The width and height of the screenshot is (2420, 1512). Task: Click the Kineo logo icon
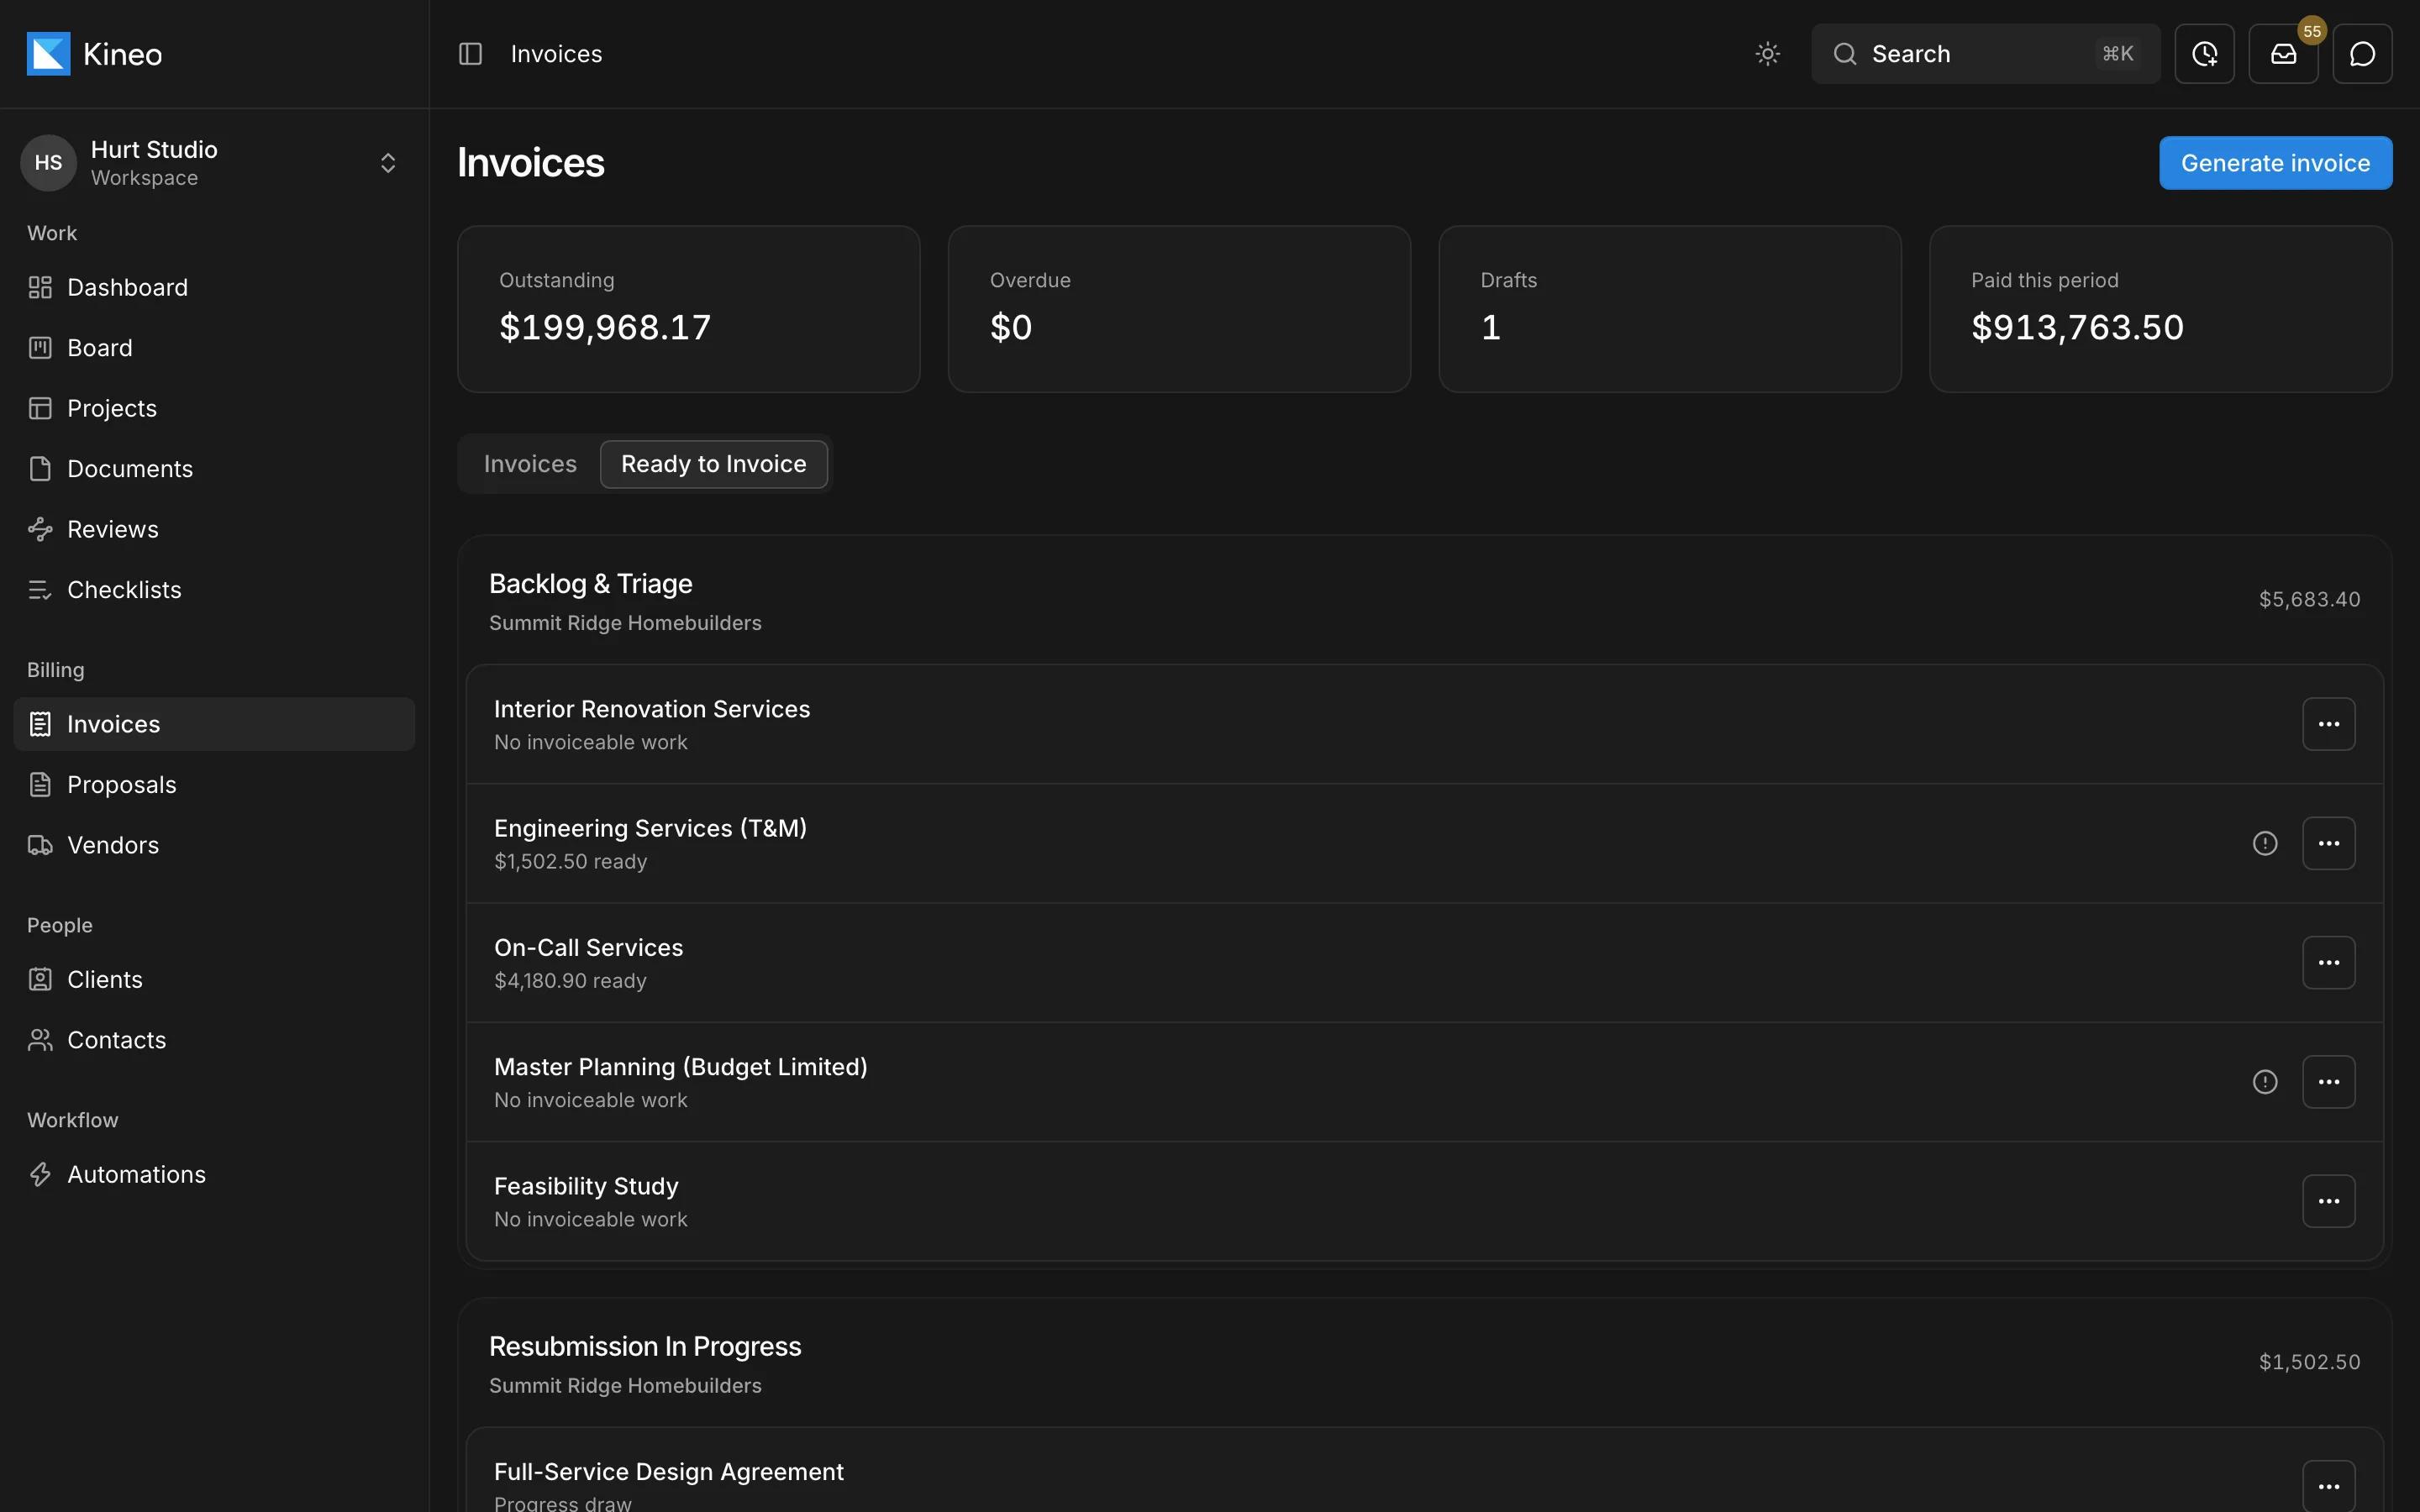point(48,54)
